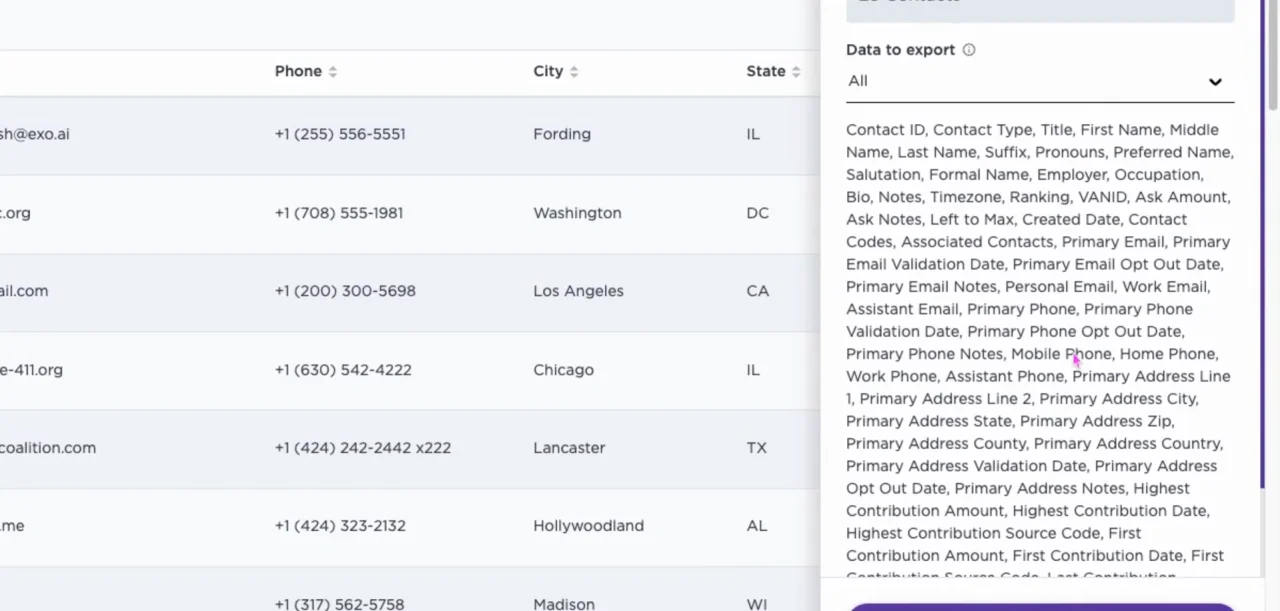
Task: Select the Los Angeles city cell
Action: pyautogui.click(x=578, y=291)
